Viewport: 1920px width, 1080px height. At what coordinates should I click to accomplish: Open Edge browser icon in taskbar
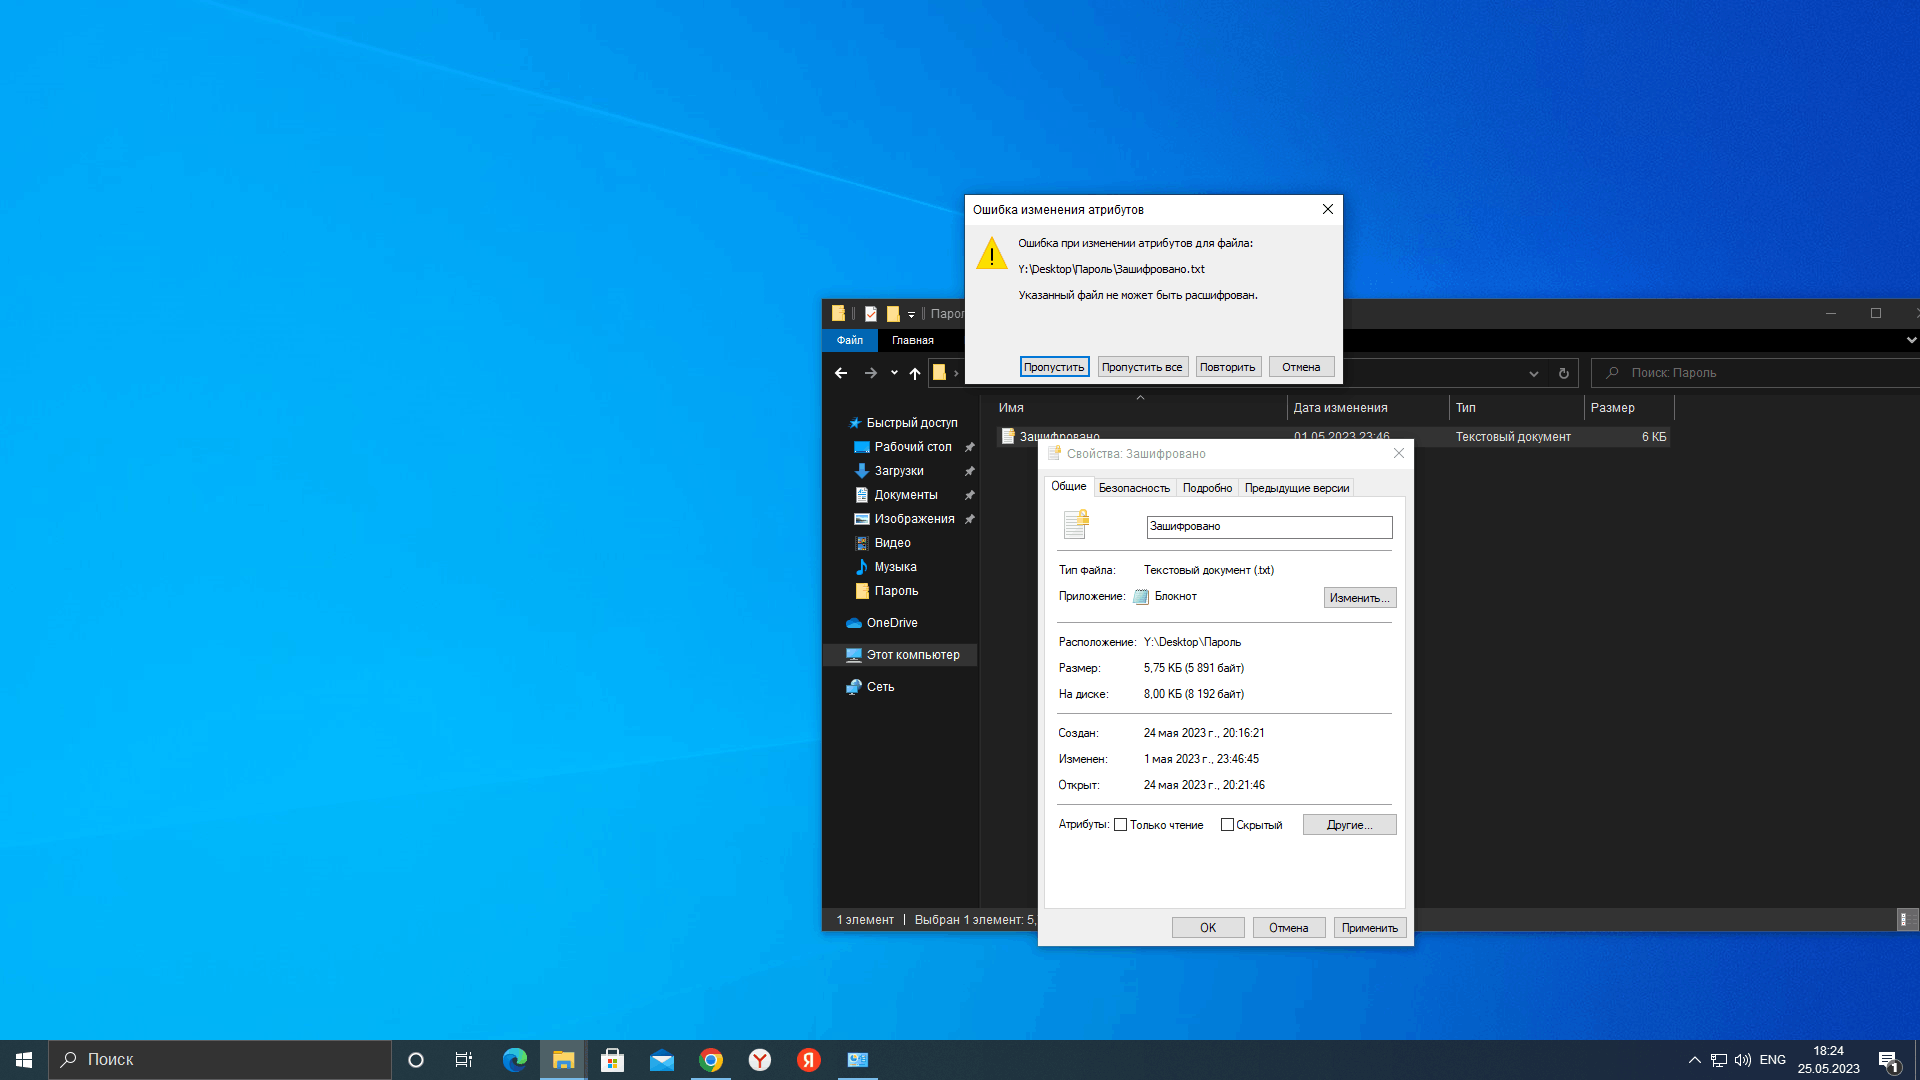514,1059
